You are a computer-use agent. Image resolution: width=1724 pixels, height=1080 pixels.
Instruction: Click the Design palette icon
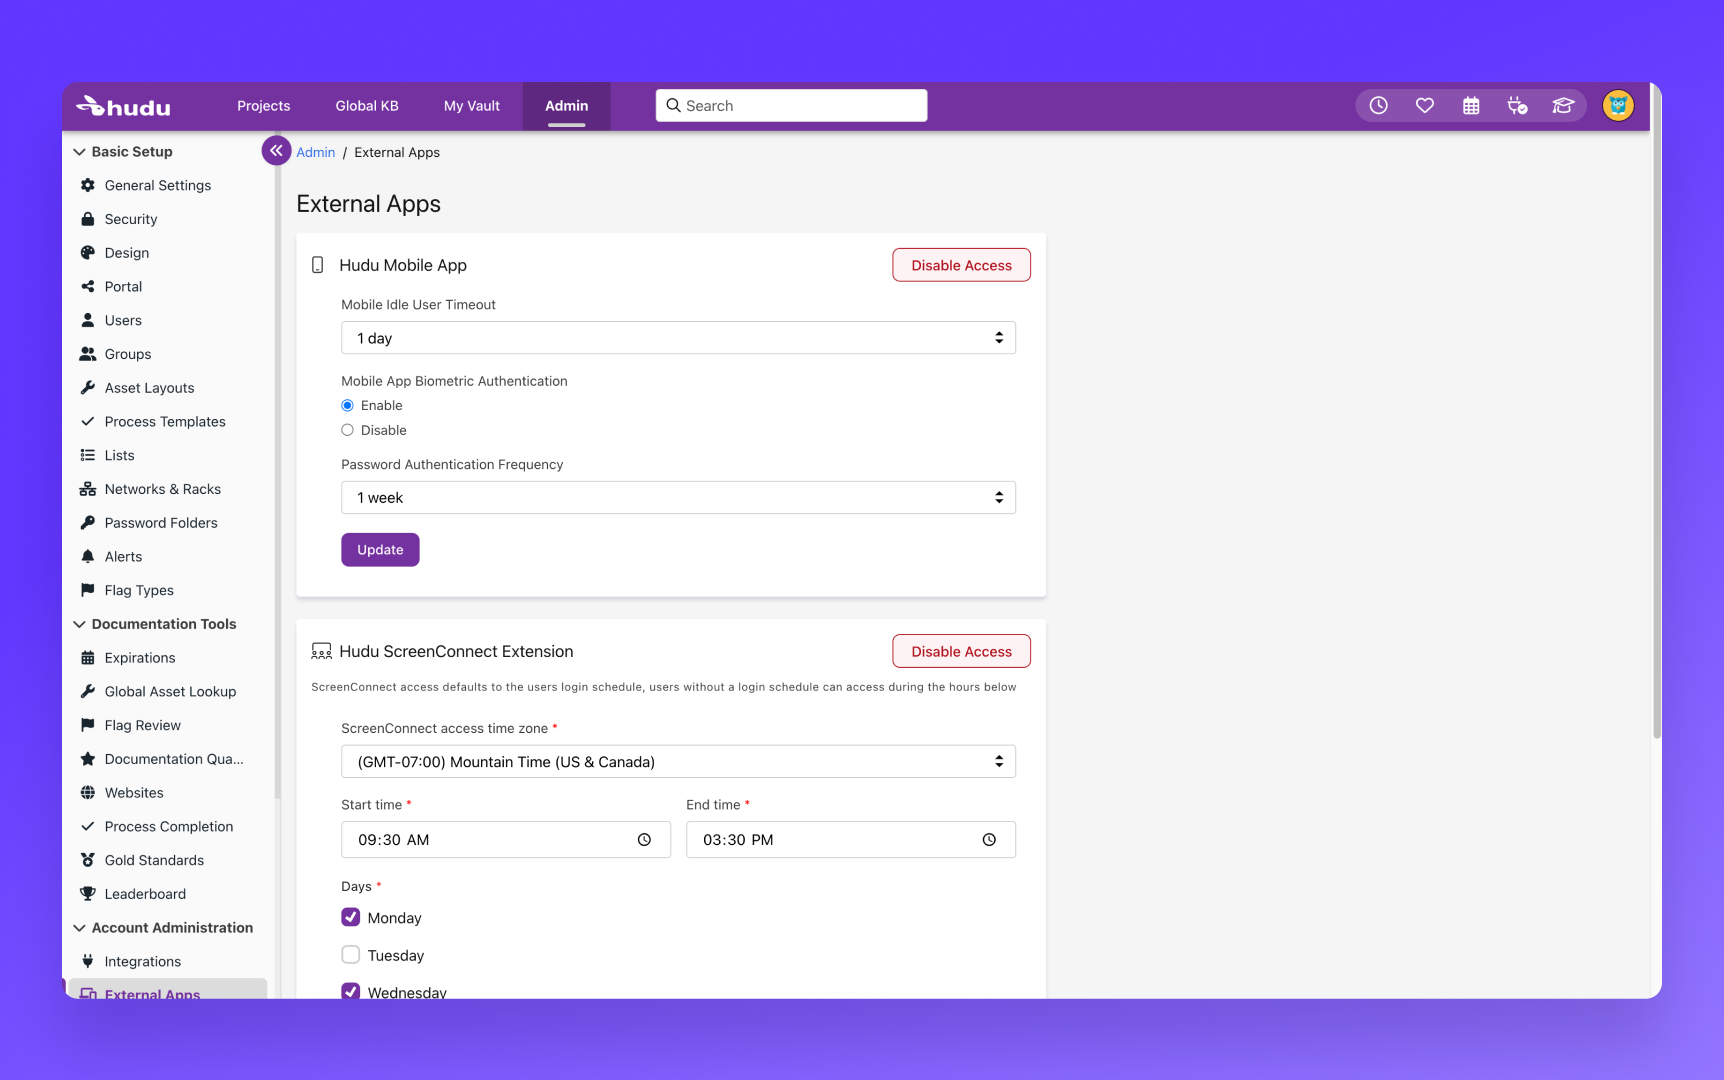point(88,253)
